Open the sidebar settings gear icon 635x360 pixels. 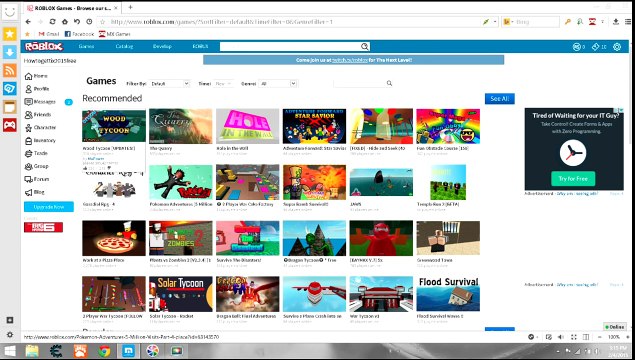tap(10, 335)
